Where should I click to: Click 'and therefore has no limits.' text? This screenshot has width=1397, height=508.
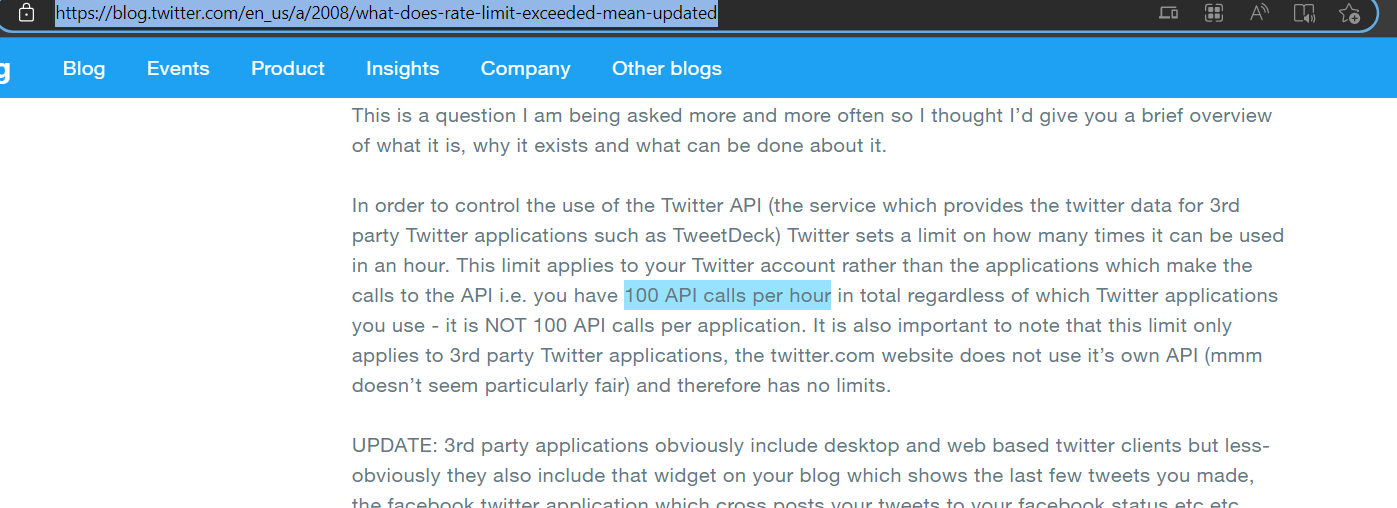pyautogui.click(x=763, y=386)
